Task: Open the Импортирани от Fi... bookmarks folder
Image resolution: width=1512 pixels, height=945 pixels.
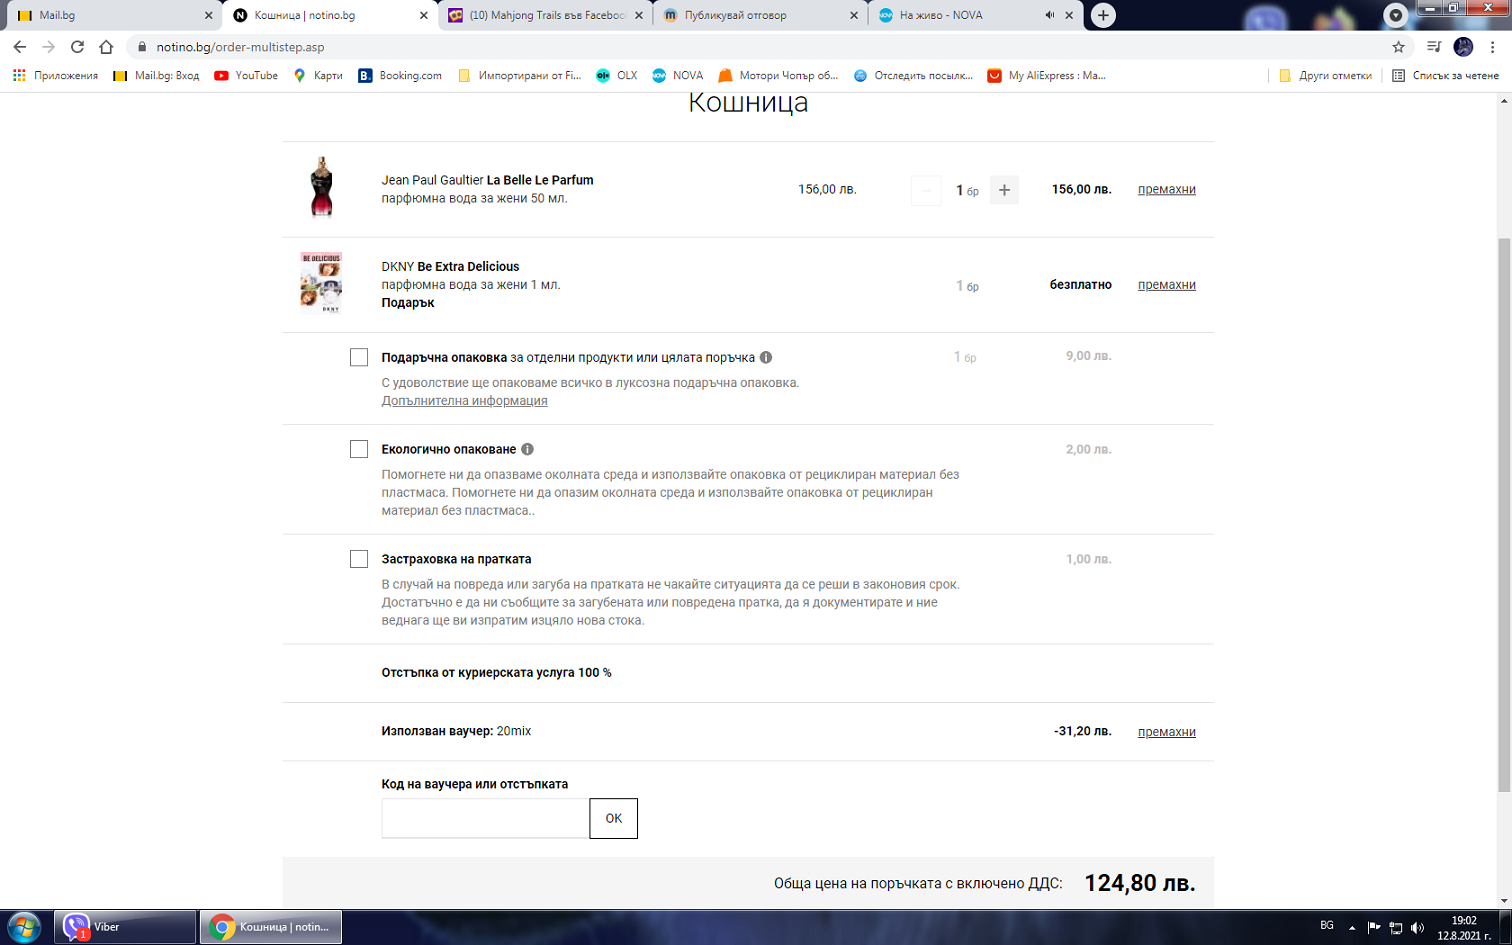Action: (520, 75)
